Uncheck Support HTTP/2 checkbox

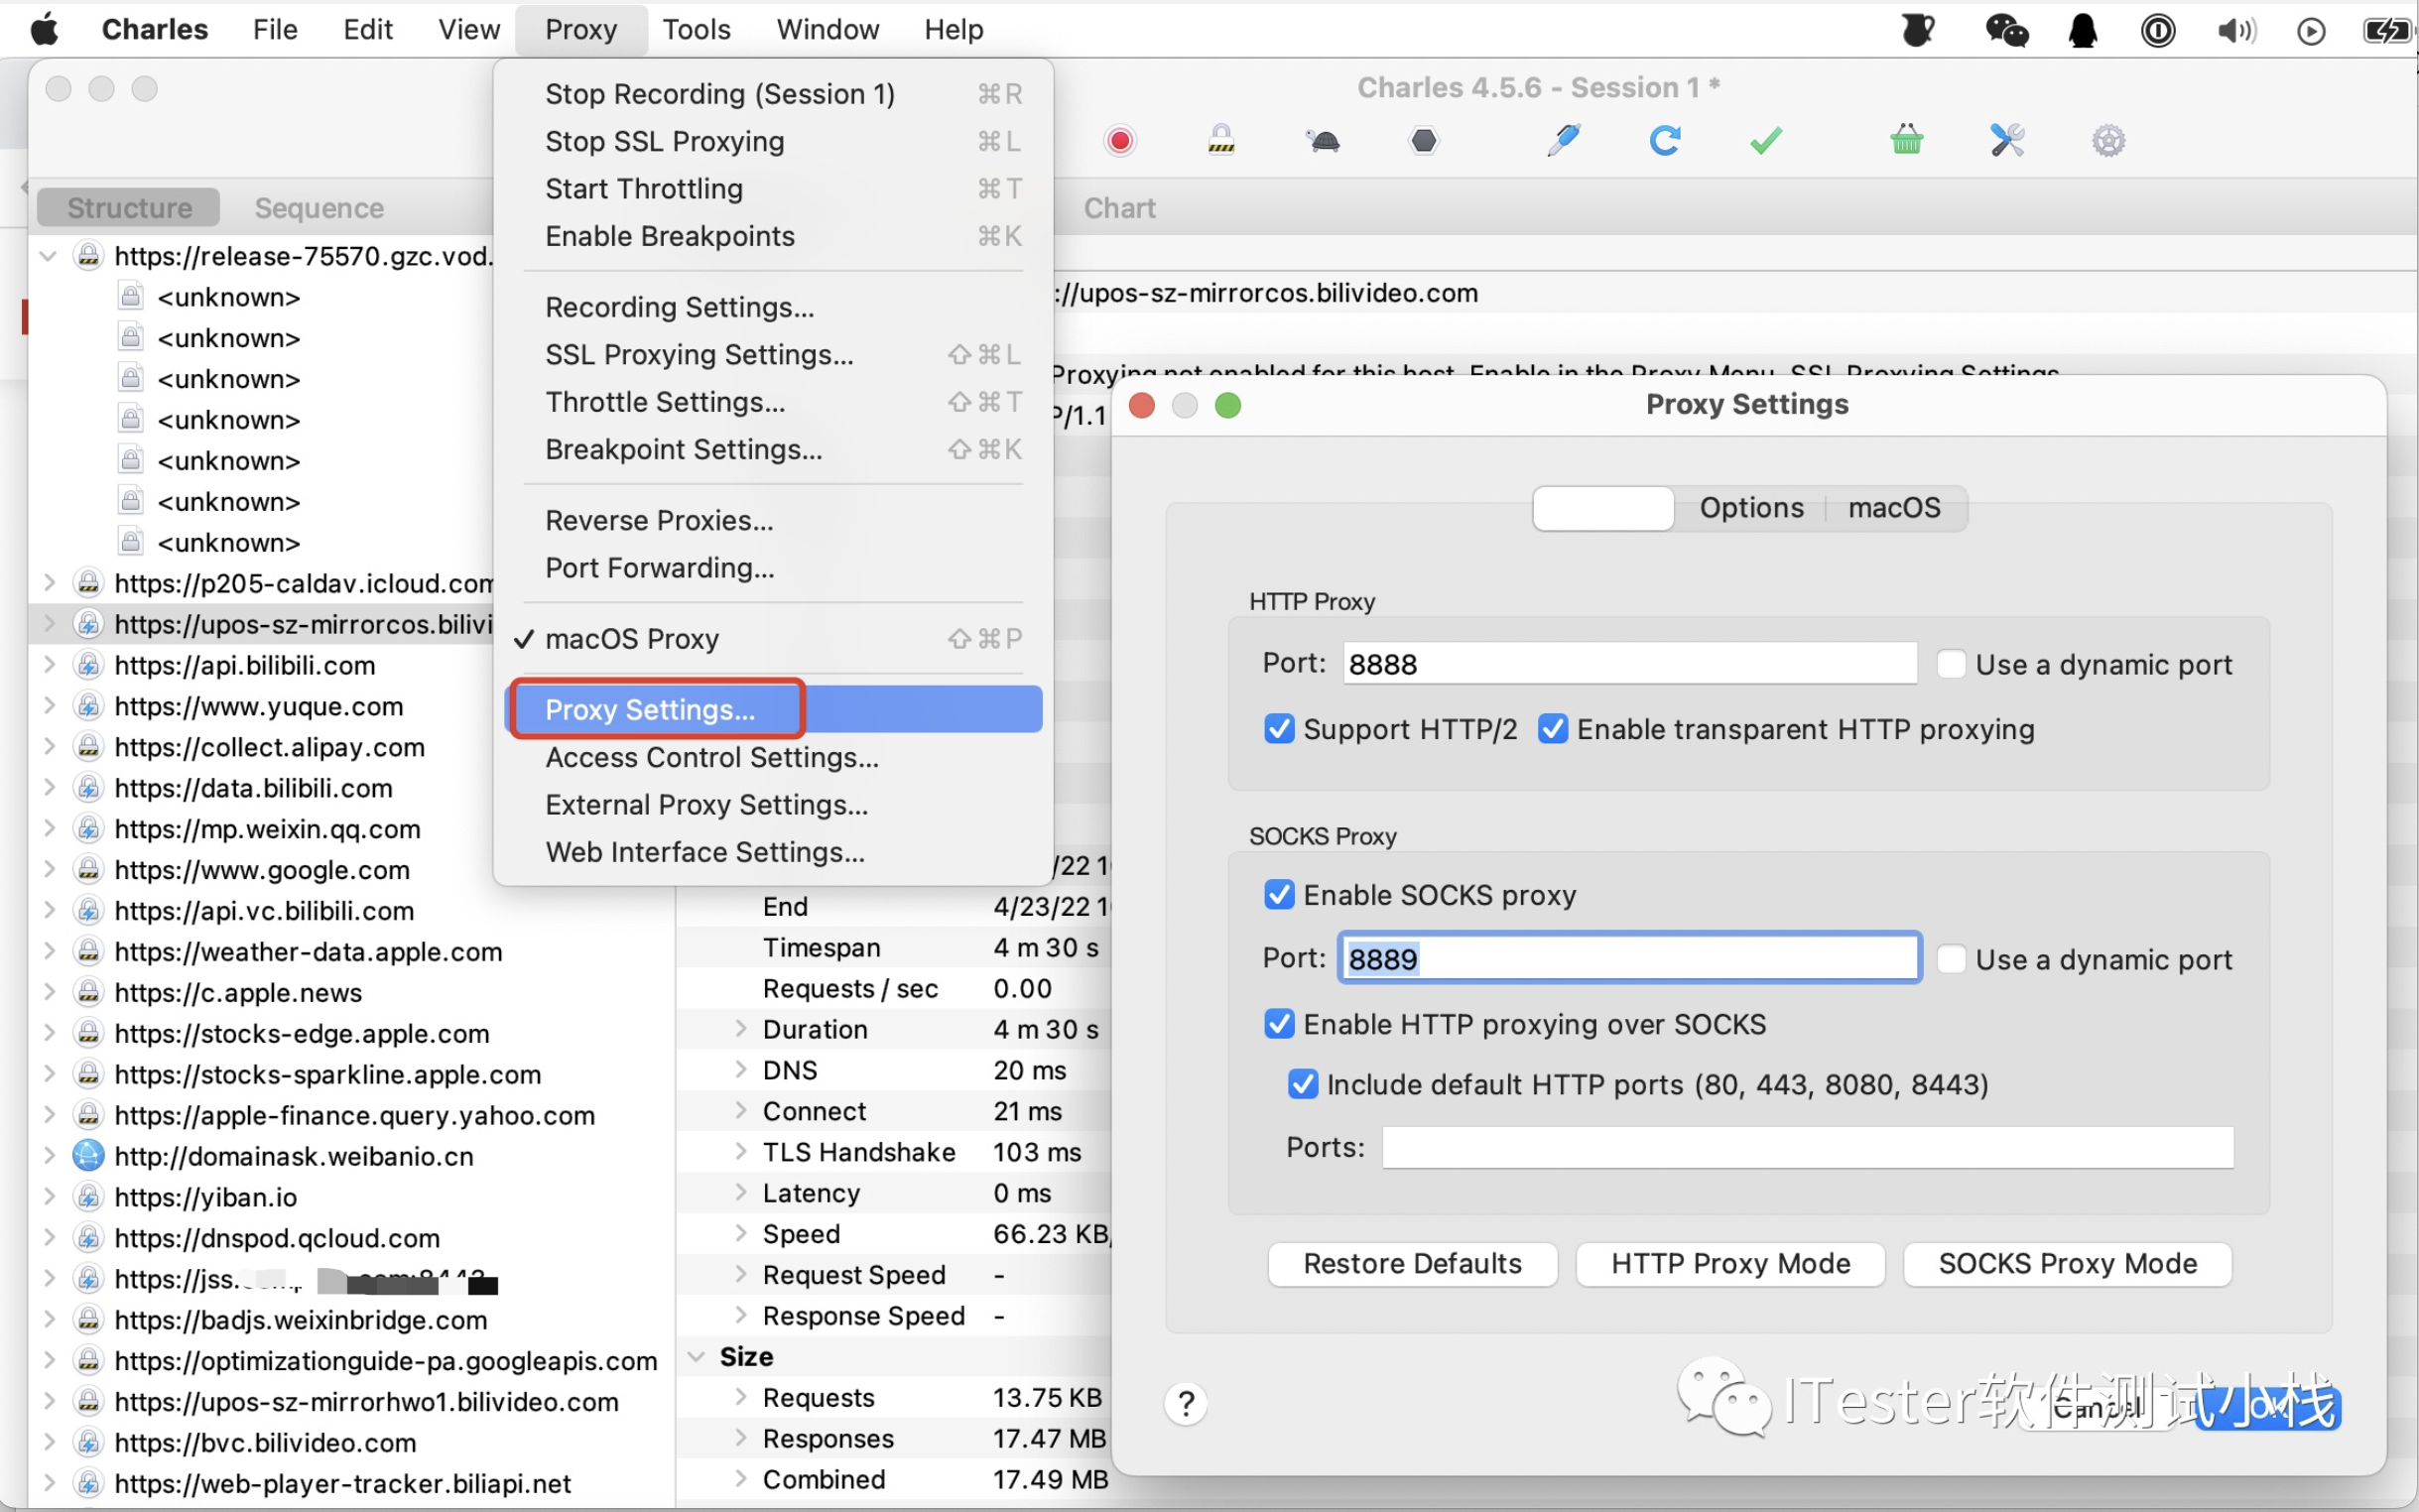[1279, 729]
